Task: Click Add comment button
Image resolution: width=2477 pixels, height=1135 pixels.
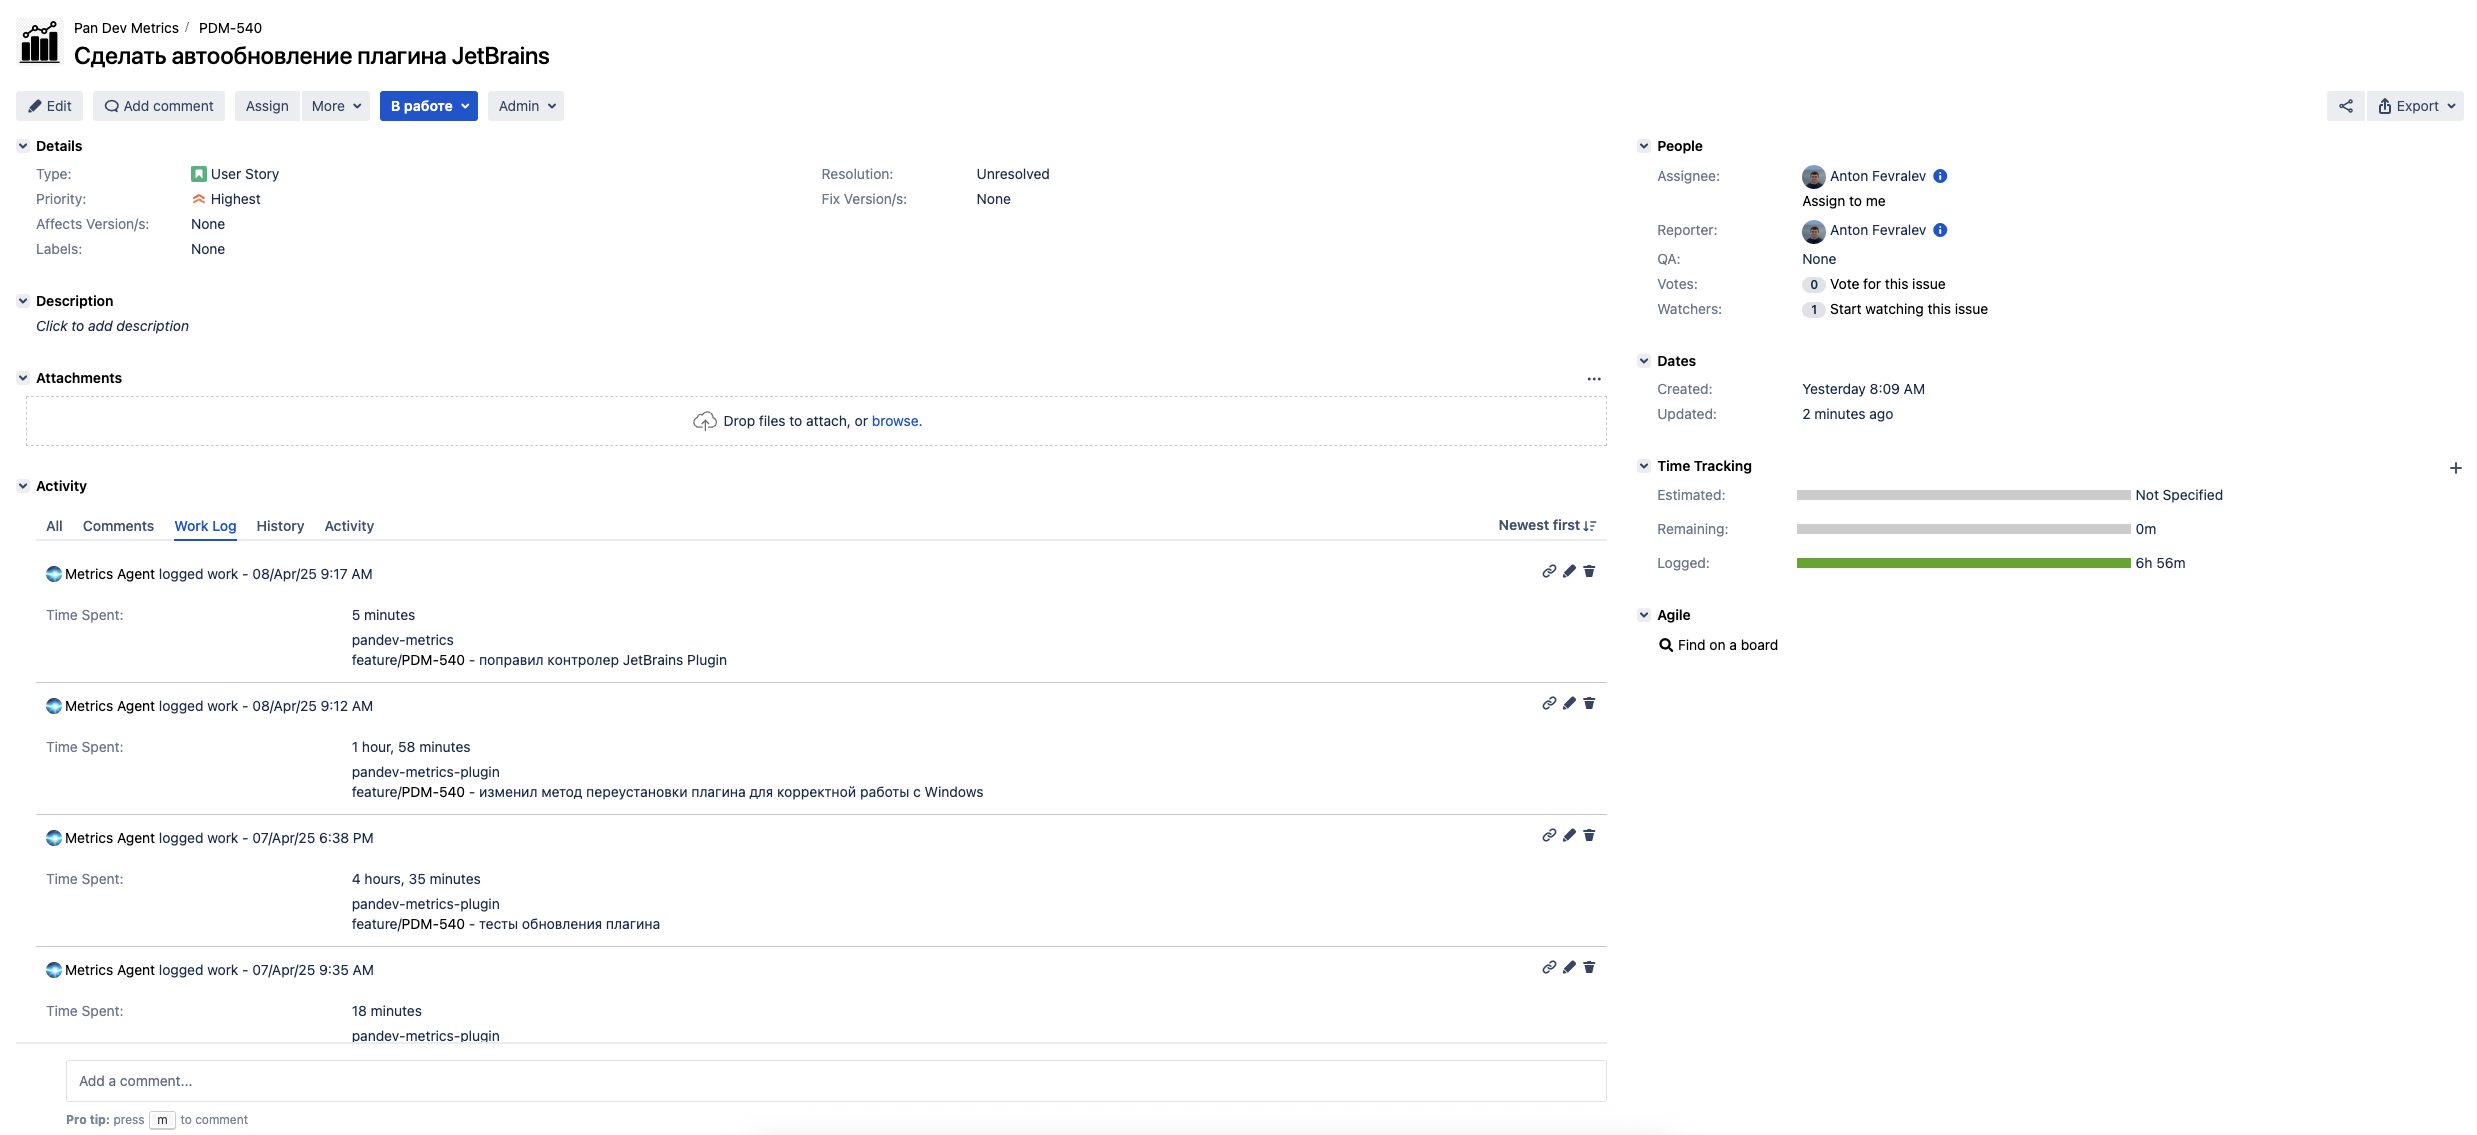Action: 159,106
